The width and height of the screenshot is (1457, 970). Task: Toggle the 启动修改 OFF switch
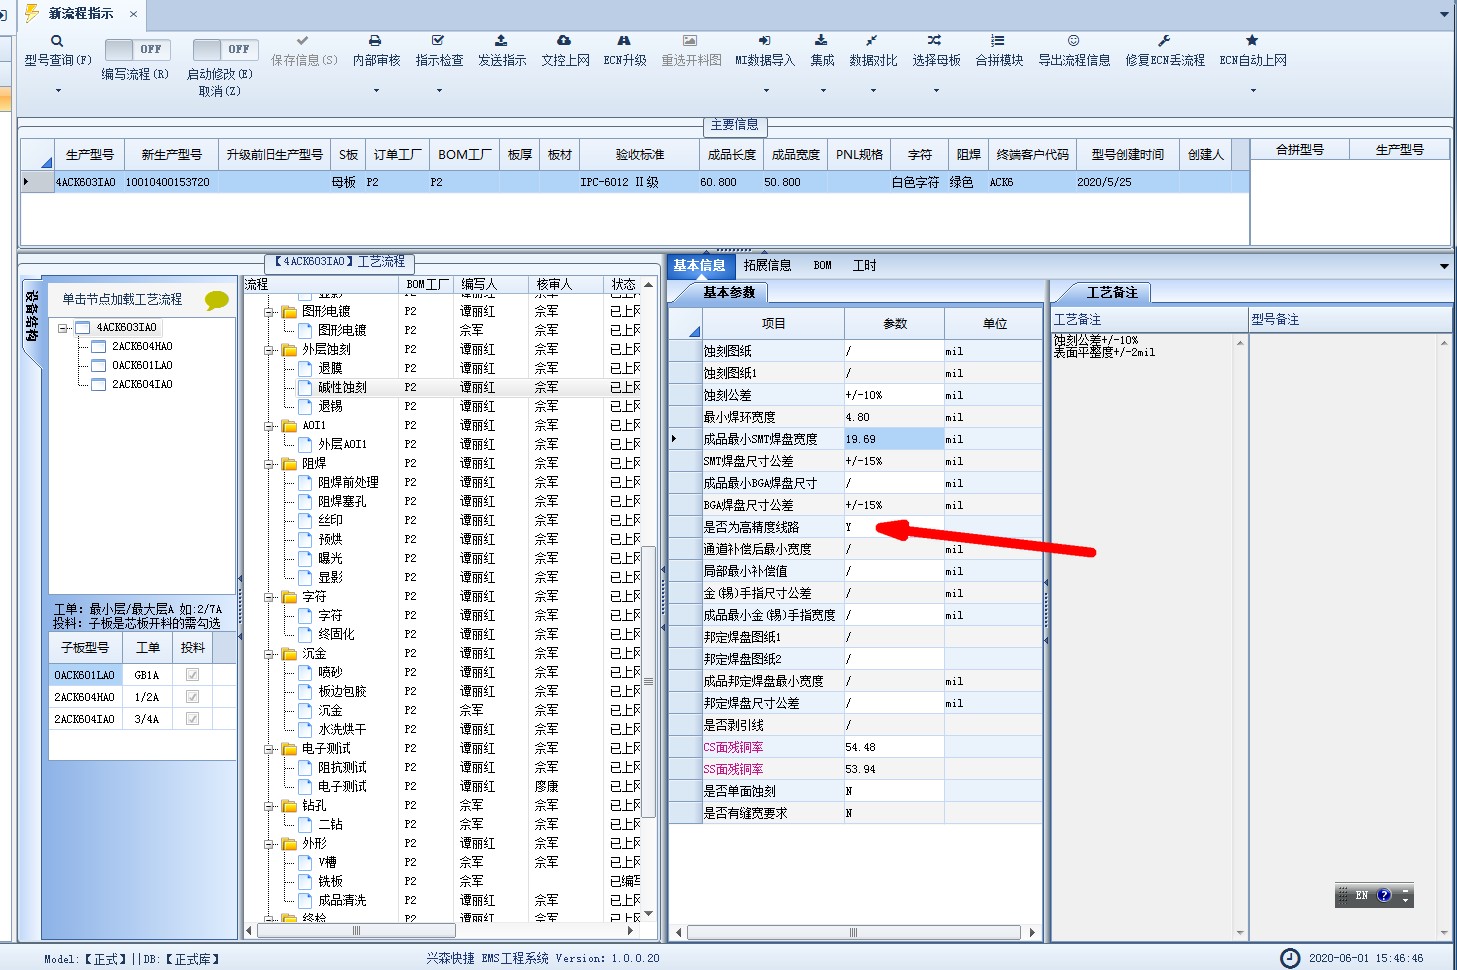[225, 49]
